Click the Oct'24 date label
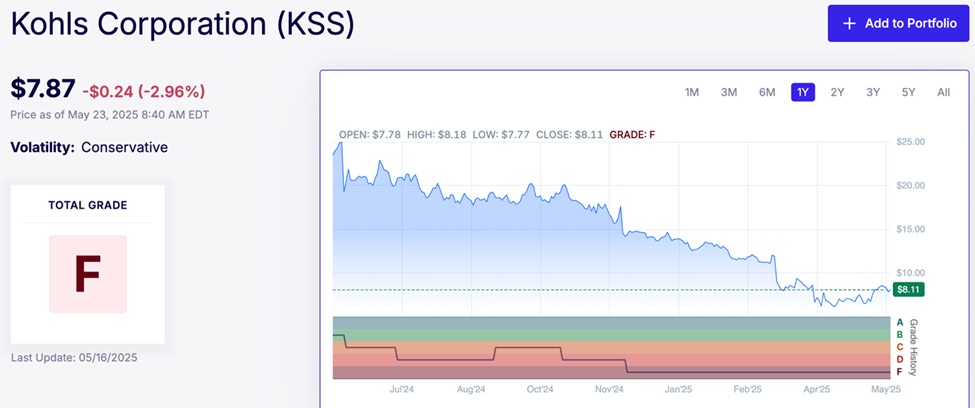 540,389
